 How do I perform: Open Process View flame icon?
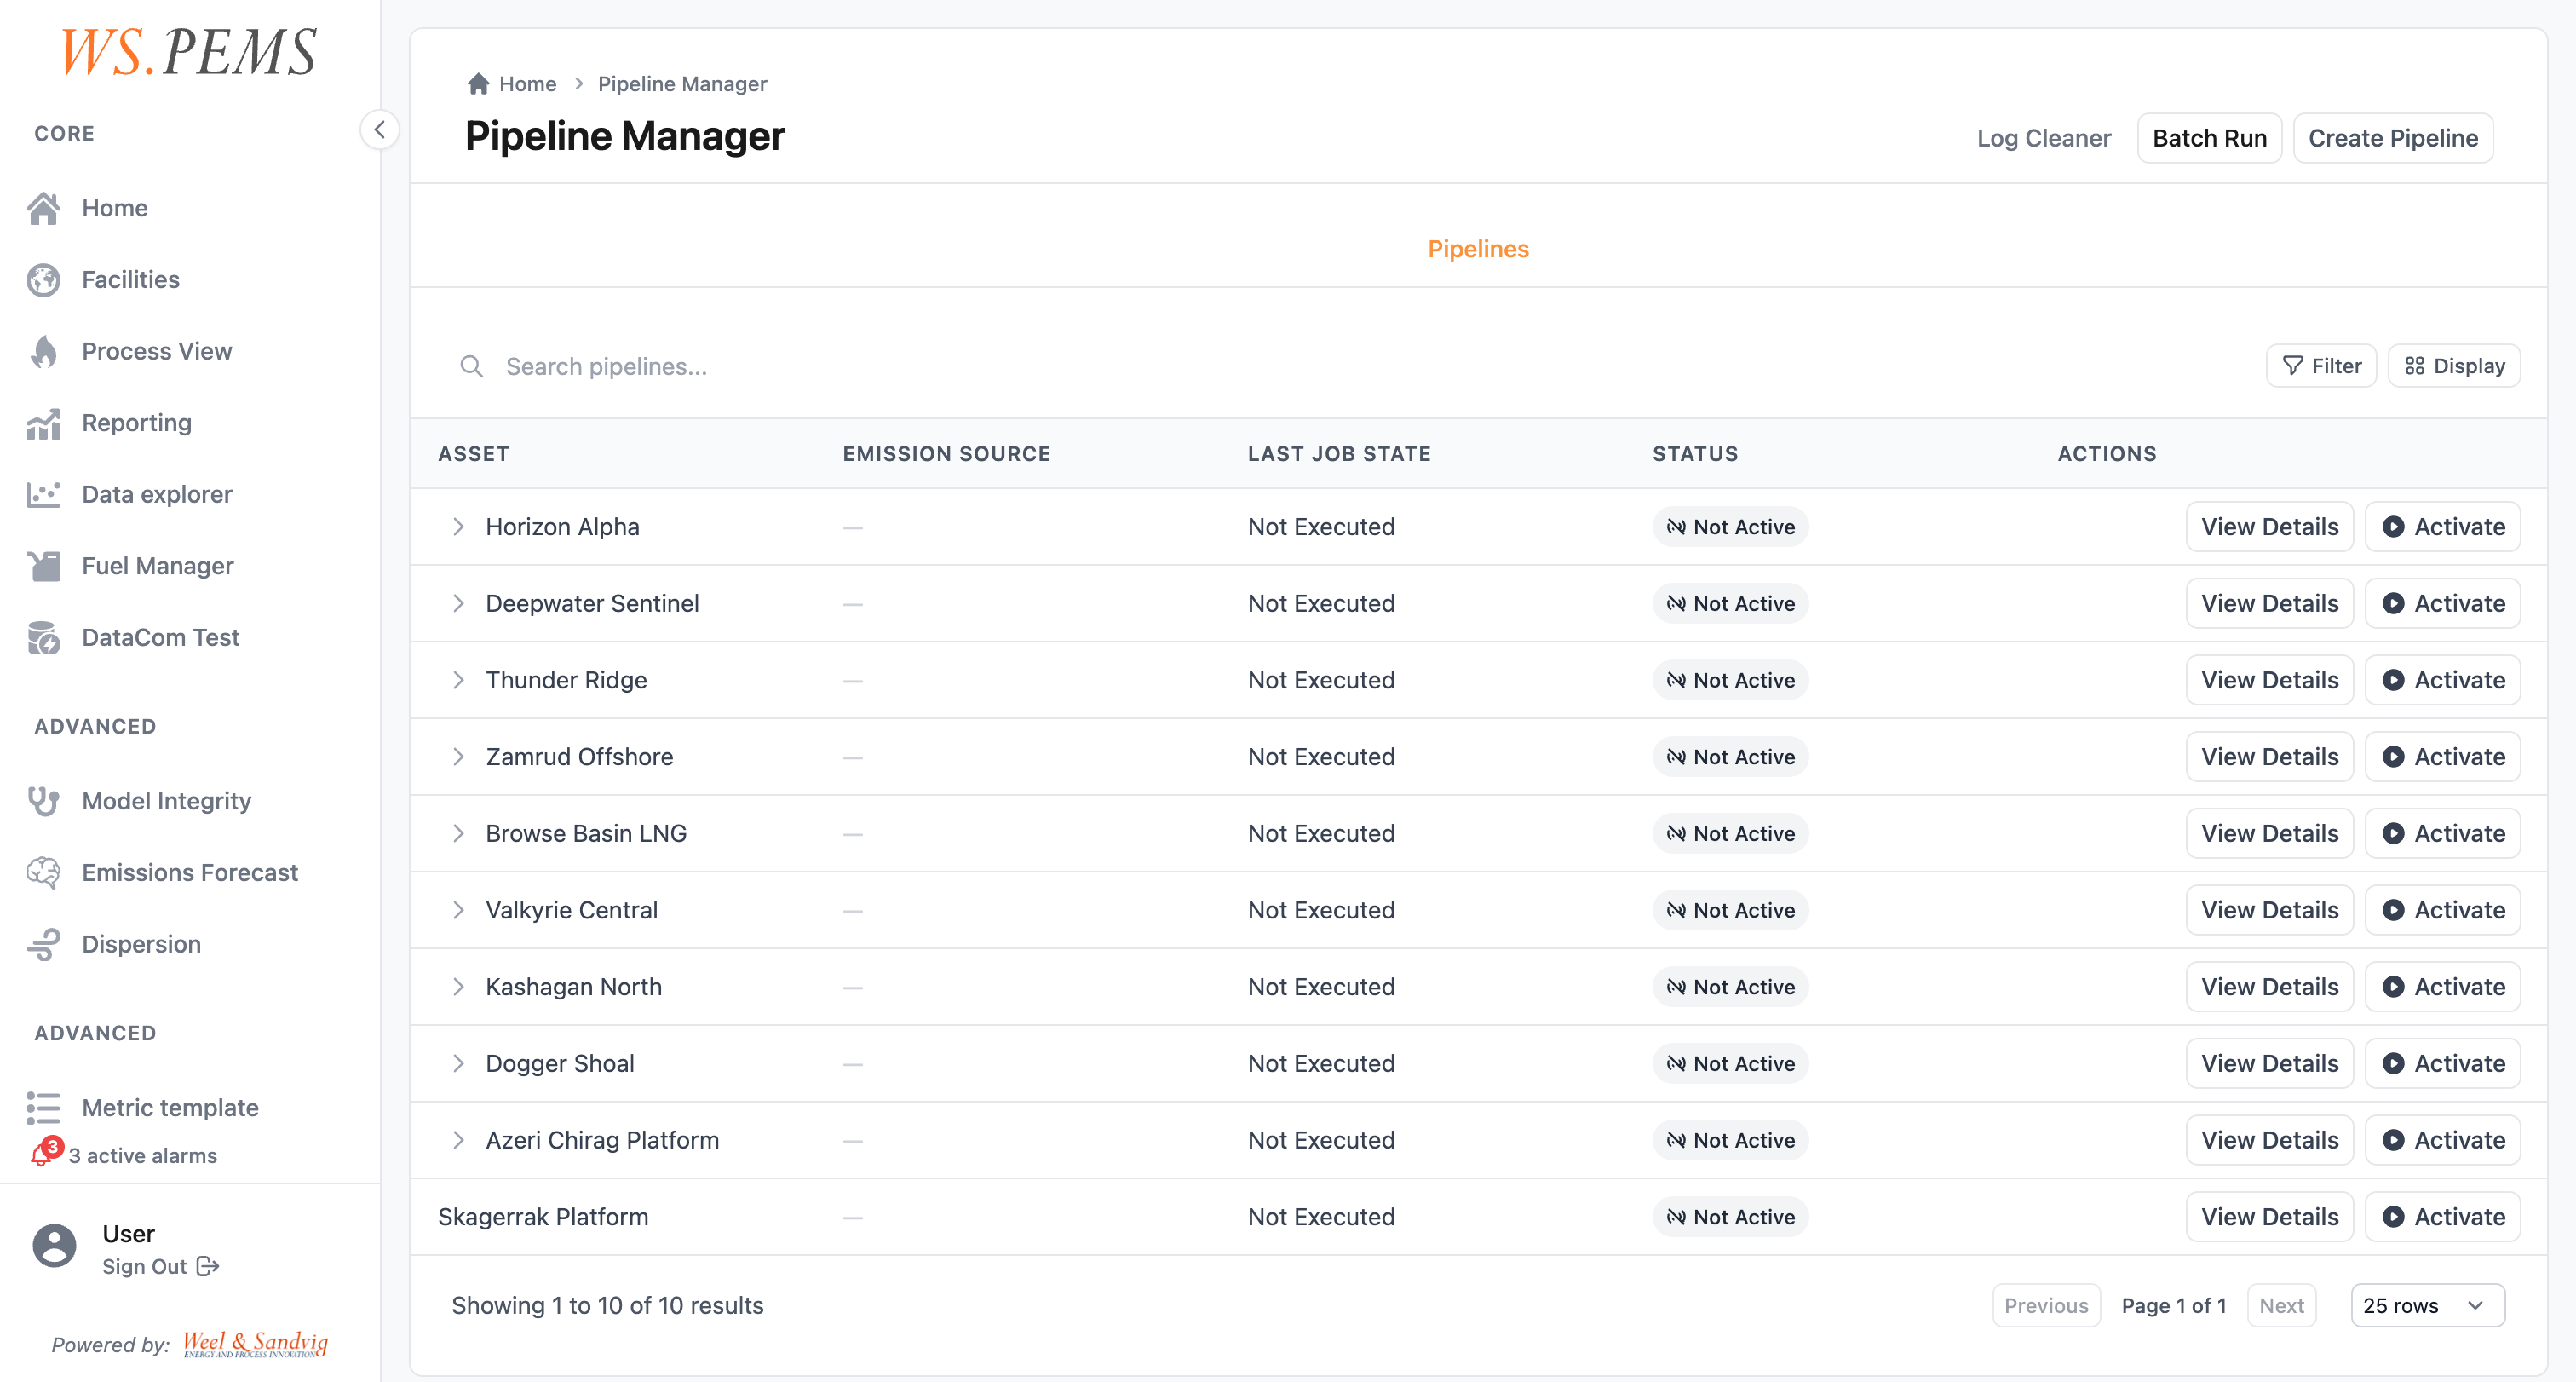[44, 351]
